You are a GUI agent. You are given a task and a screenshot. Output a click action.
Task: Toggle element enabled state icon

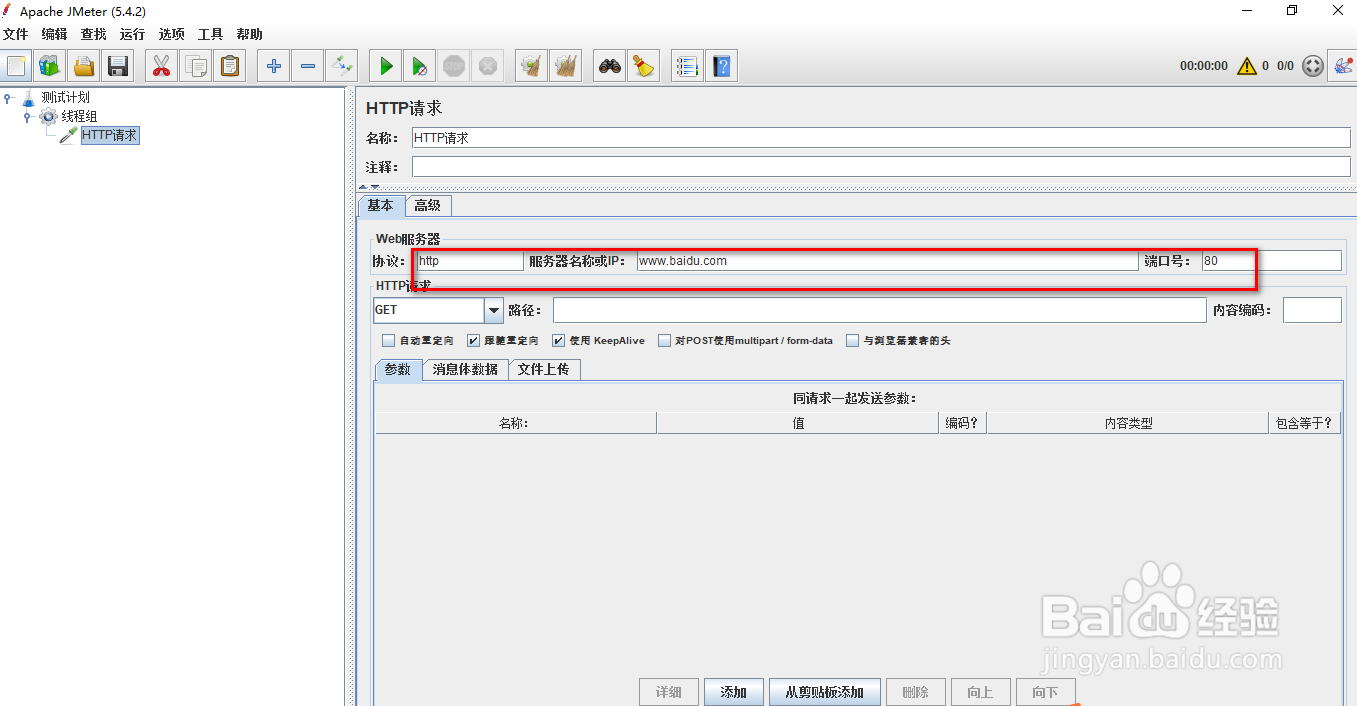click(x=342, y=67)
